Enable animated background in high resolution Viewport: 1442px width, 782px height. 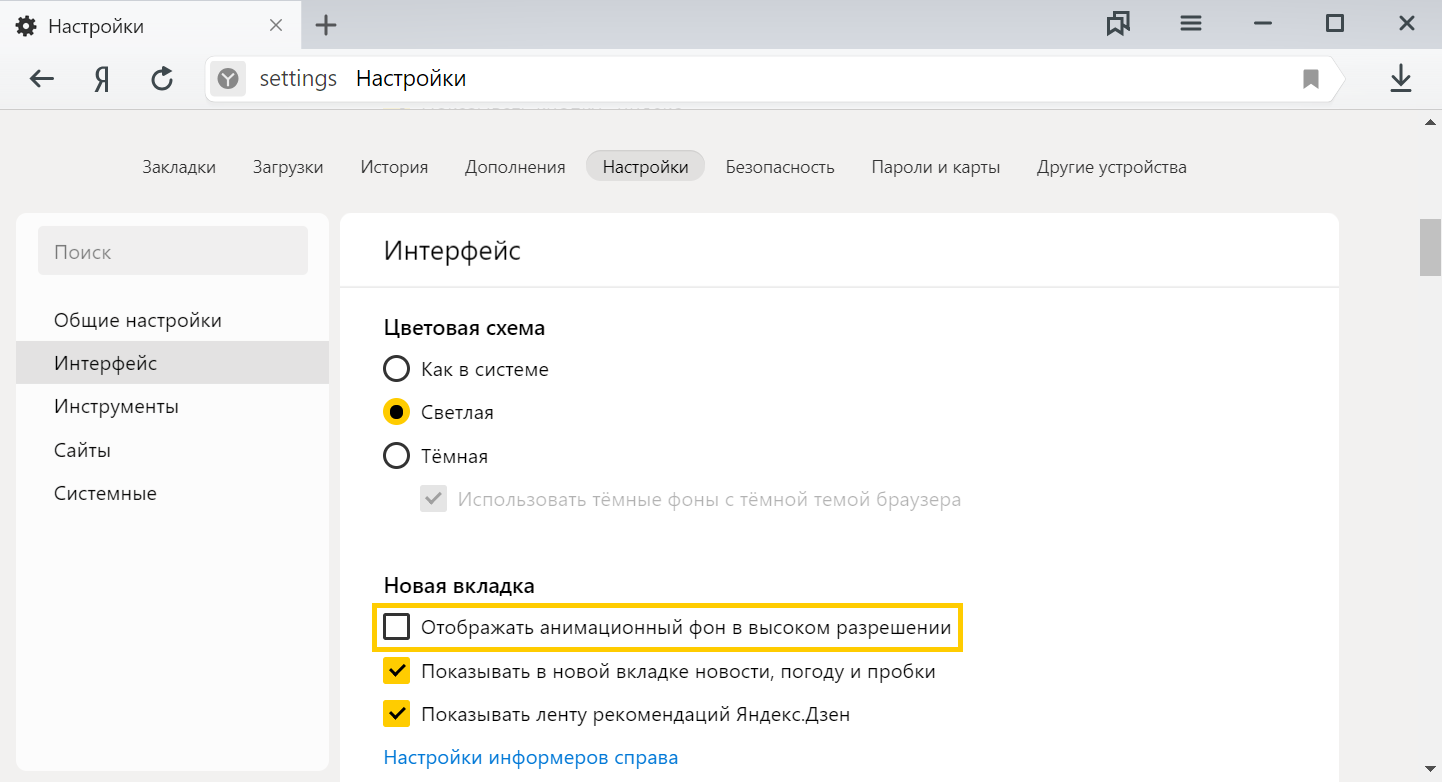pyautogui.click(x=397, y=627)
